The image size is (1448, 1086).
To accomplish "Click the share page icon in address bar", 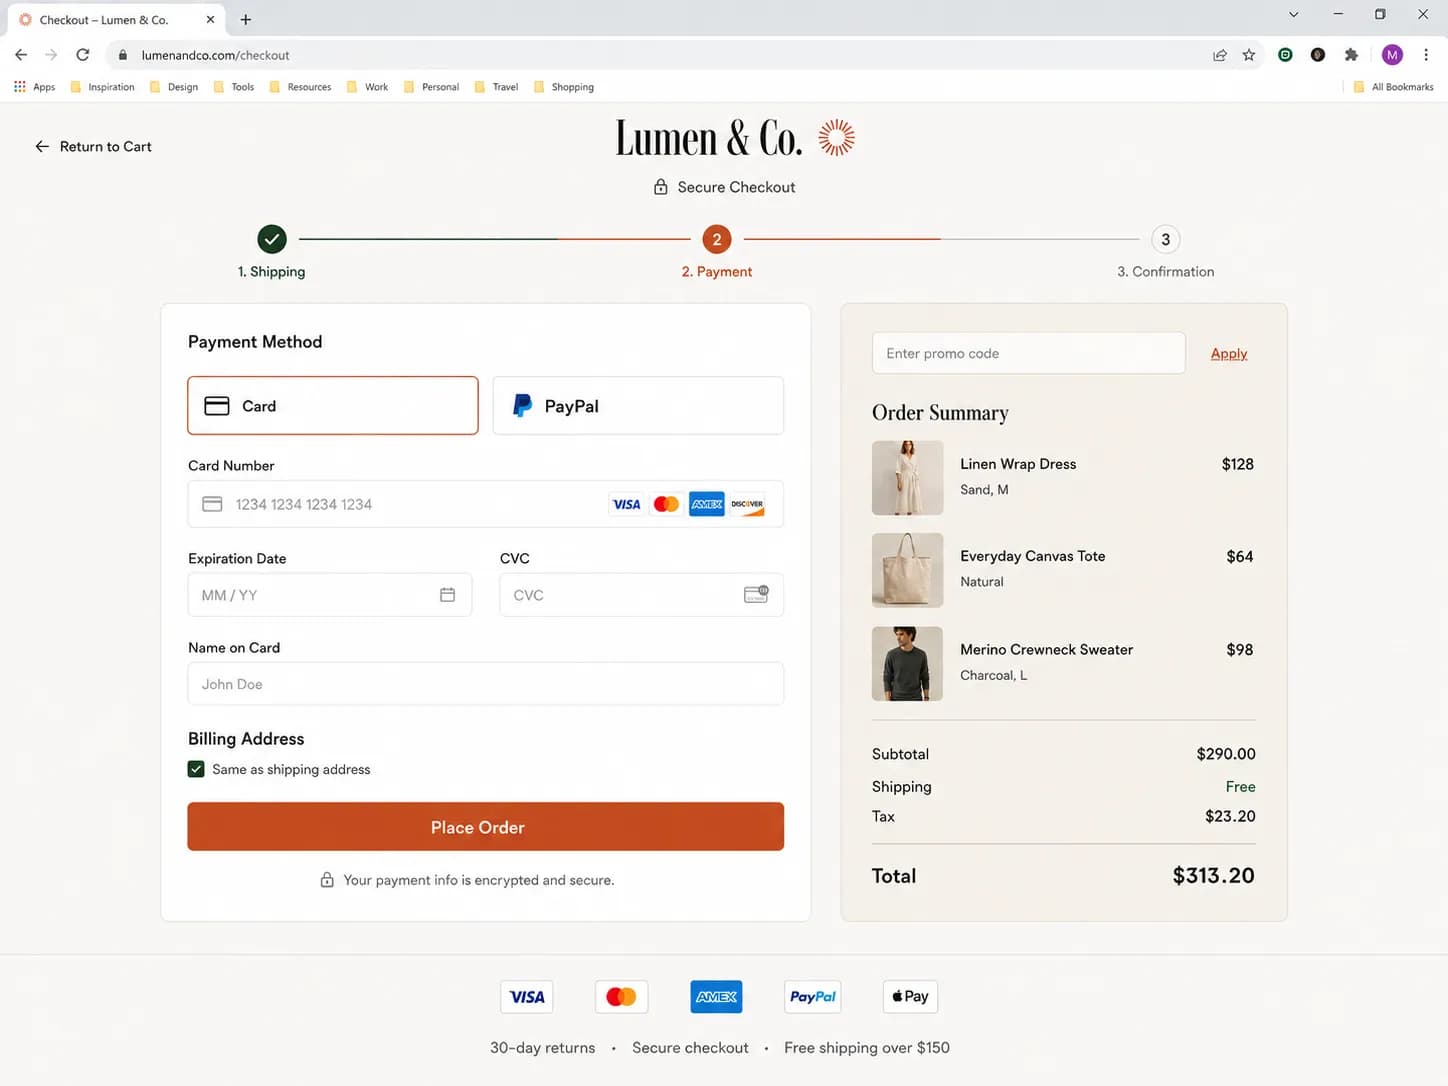I will [1220, 55].
